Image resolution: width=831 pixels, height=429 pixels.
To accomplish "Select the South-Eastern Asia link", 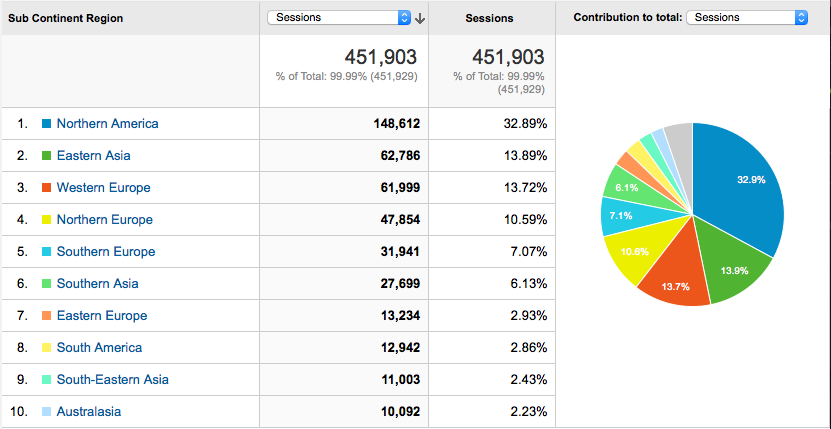I will tap(112, 380).
